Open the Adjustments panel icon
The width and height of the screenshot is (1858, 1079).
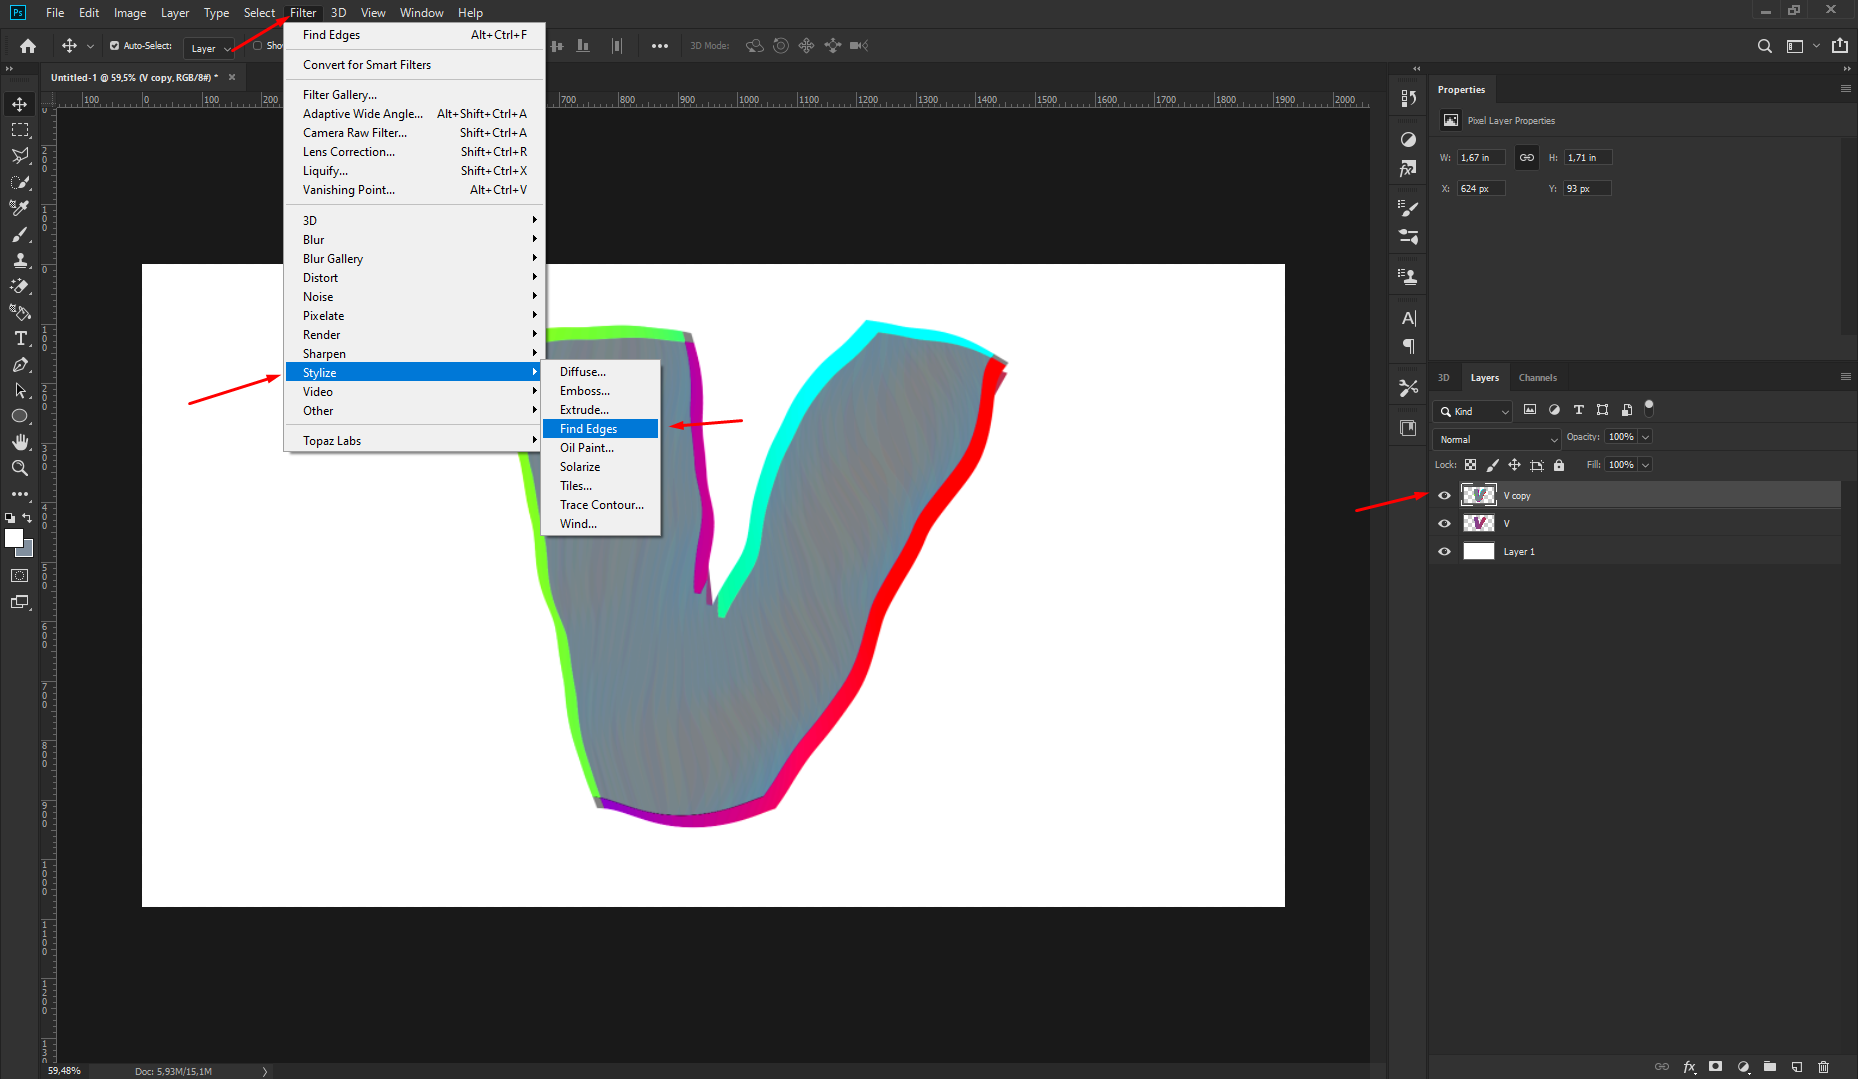[1408, 139]
